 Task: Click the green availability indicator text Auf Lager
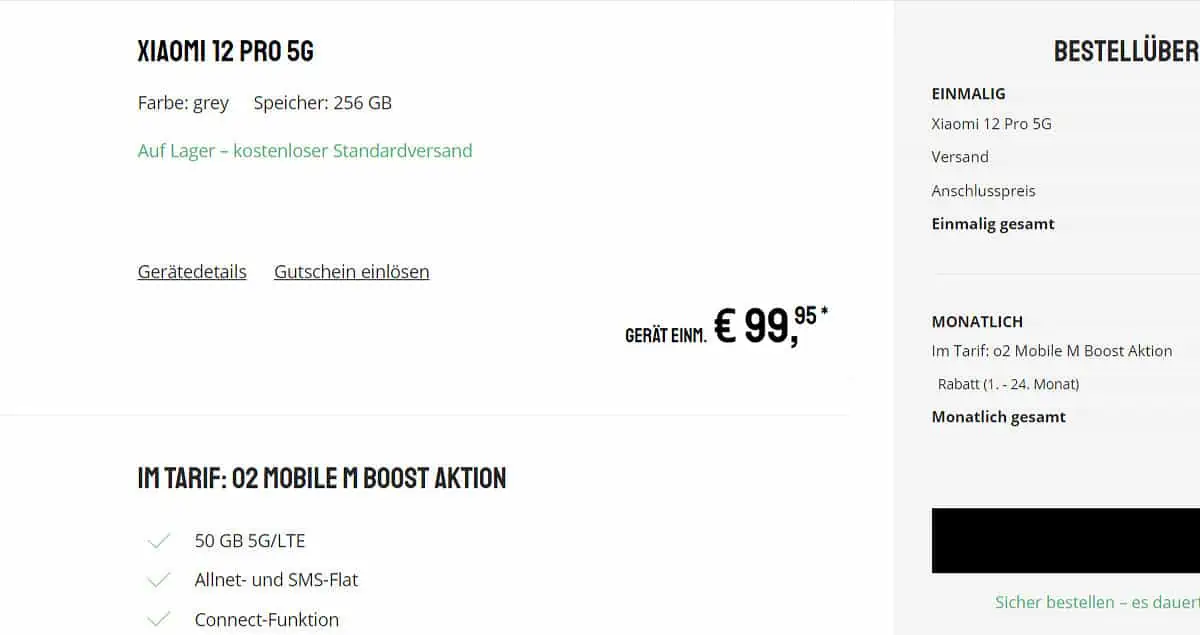coord(176,150)
